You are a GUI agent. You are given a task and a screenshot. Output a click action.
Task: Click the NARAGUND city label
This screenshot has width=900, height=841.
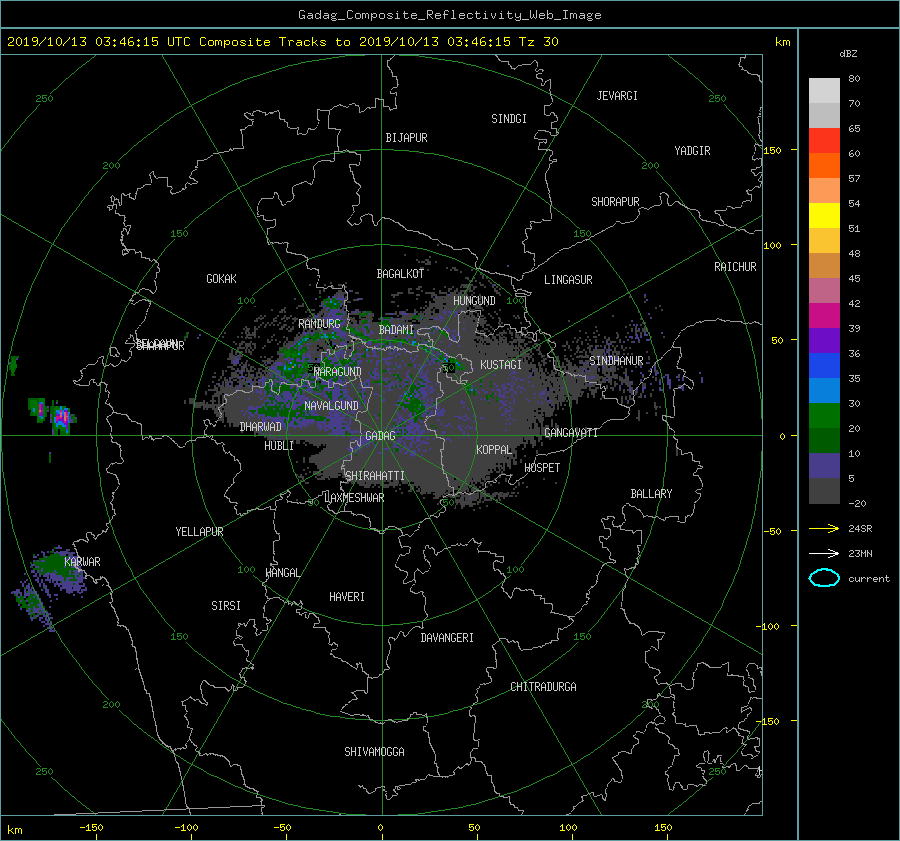338,371
